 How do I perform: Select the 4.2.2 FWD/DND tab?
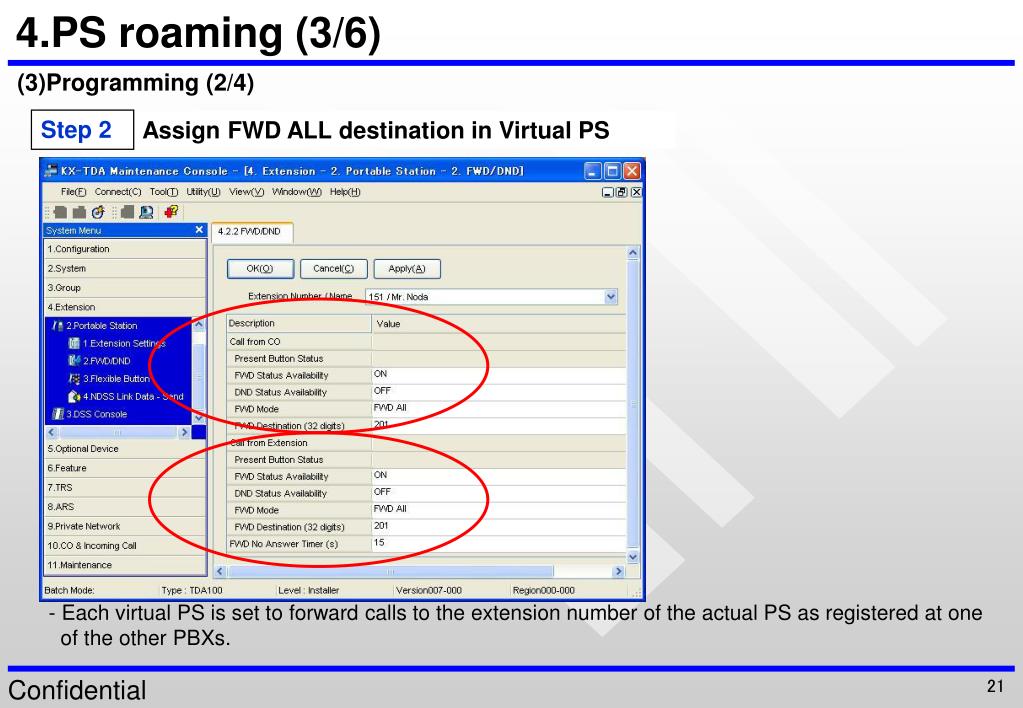[x=252, y=232]
